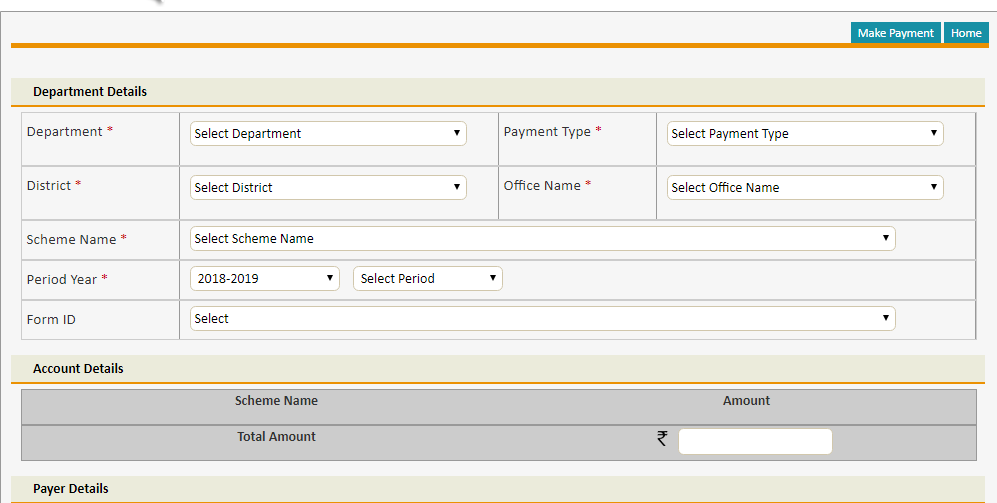The height and width of the screenshot is (503, 997).
Task: Click the Account Details section header
Action: tap(78, 369)
